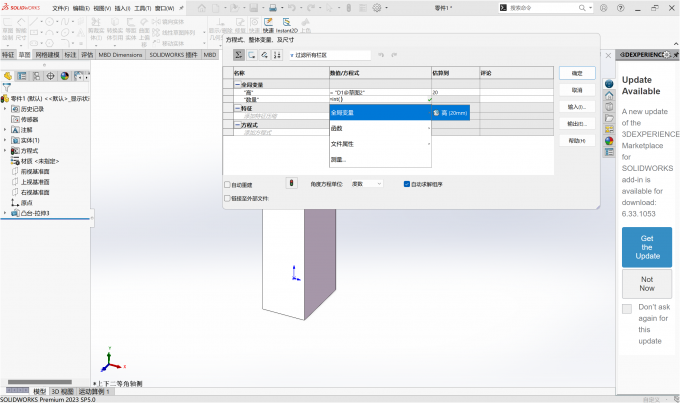Click the 确定 button in equations dialog

tap(577, 73)
